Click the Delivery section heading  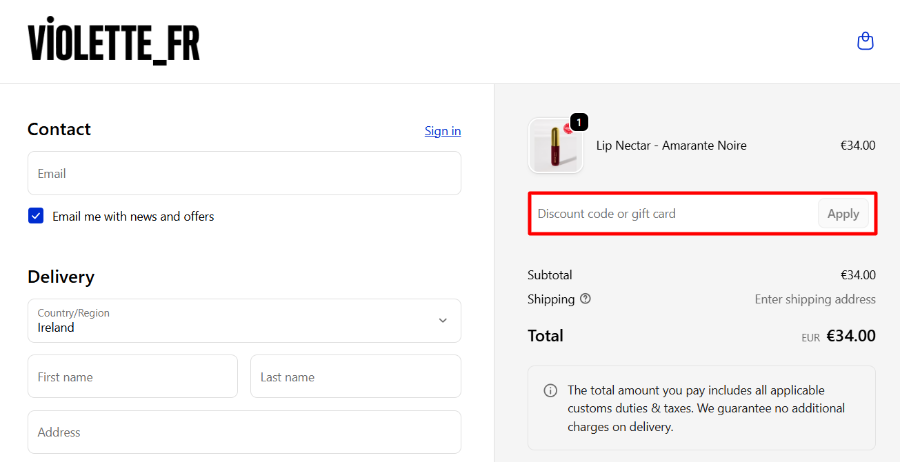tap(61, 277)
